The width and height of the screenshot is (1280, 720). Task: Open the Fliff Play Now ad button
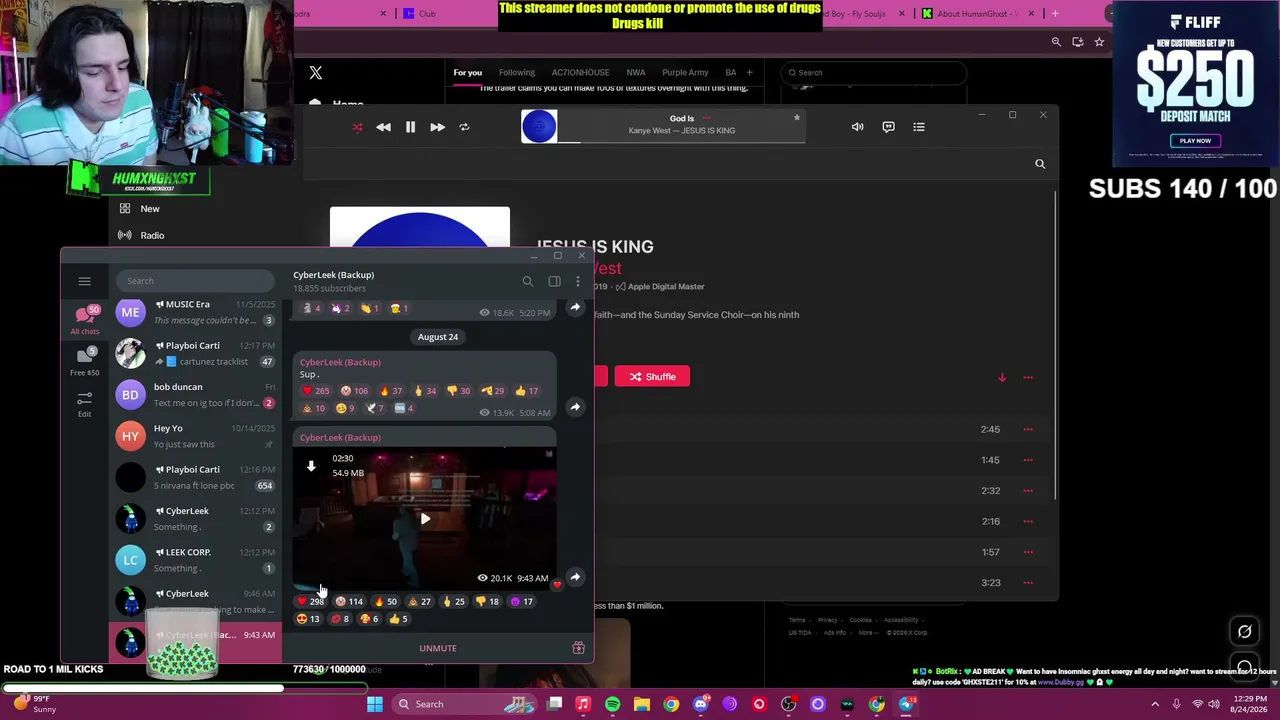pos(1195,141)
